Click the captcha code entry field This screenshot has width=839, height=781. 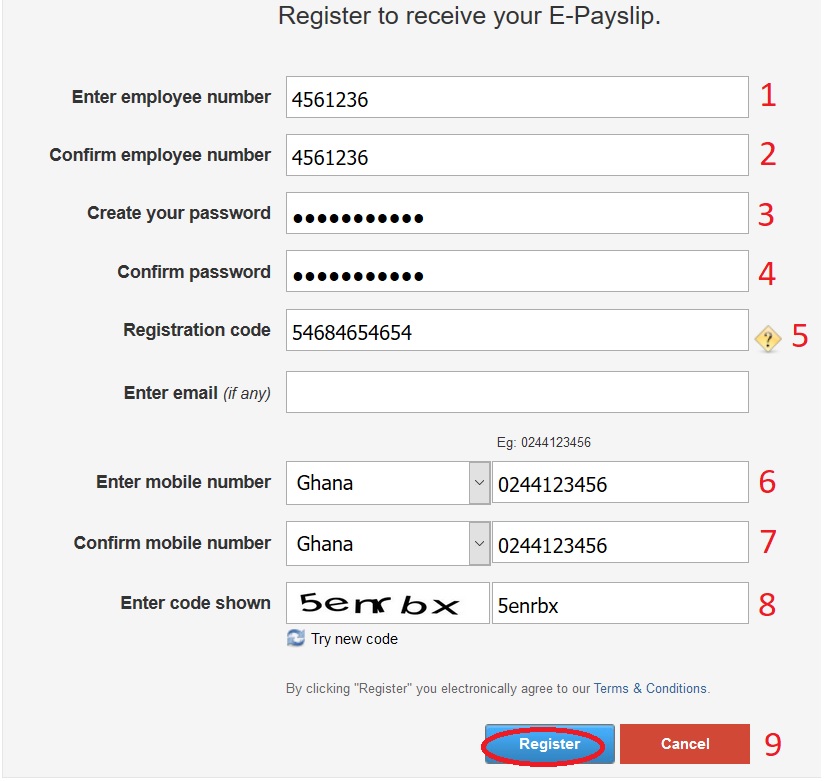click(x=619, y=604)
